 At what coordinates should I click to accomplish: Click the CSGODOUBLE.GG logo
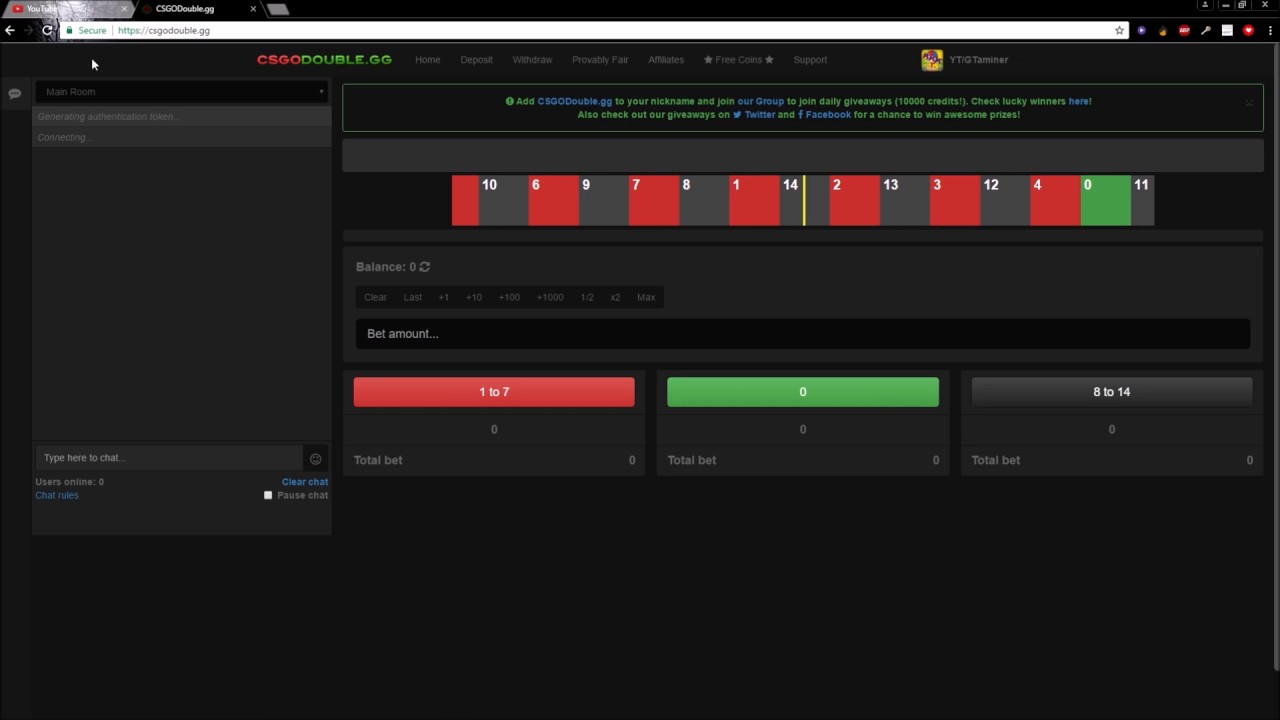324,60
